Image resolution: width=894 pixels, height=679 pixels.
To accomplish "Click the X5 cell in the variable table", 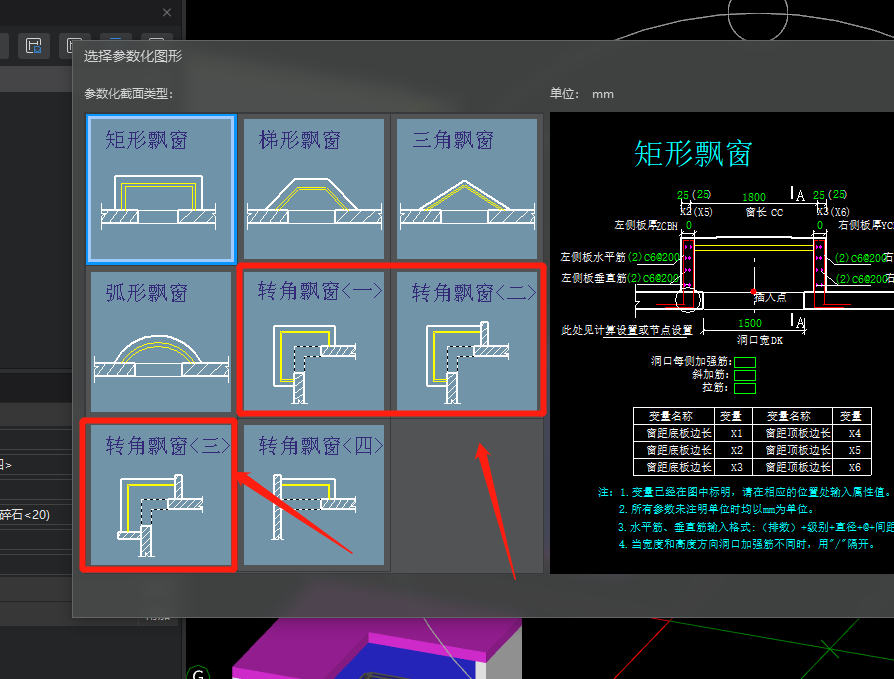I will pos(854,450).
